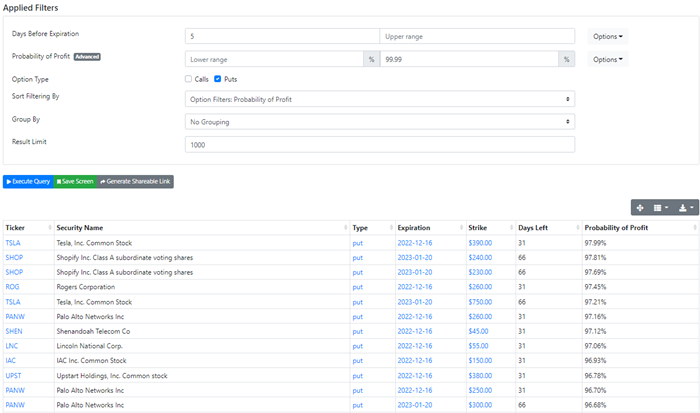Click the $750.00 strike link
Screen dimensions: 700x413
(480, 302)
